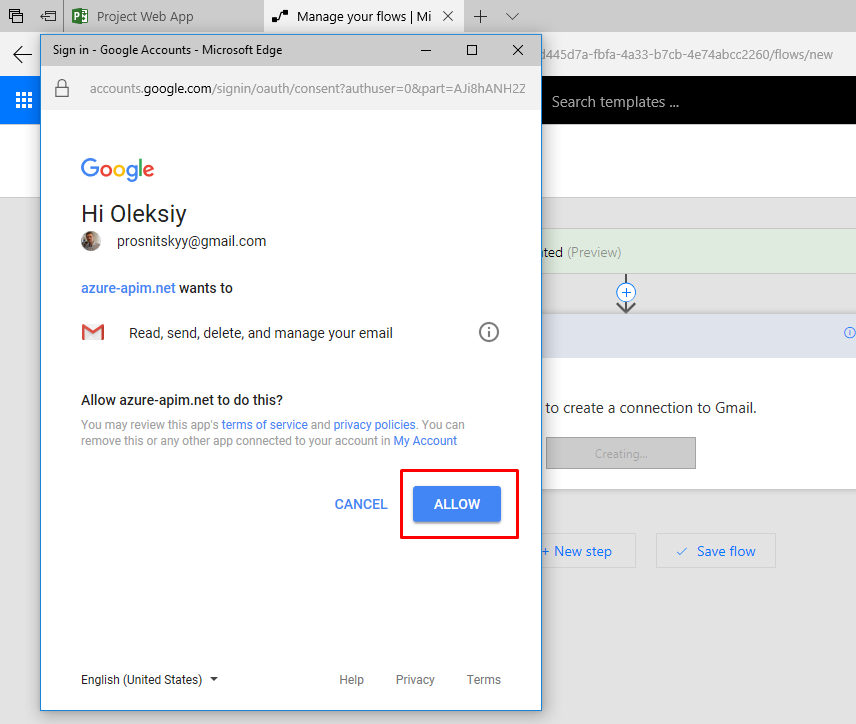The width and height of the screenshot is (856, 724).
Task: Open the privacy policies link
Action: (x=374, y=424)
